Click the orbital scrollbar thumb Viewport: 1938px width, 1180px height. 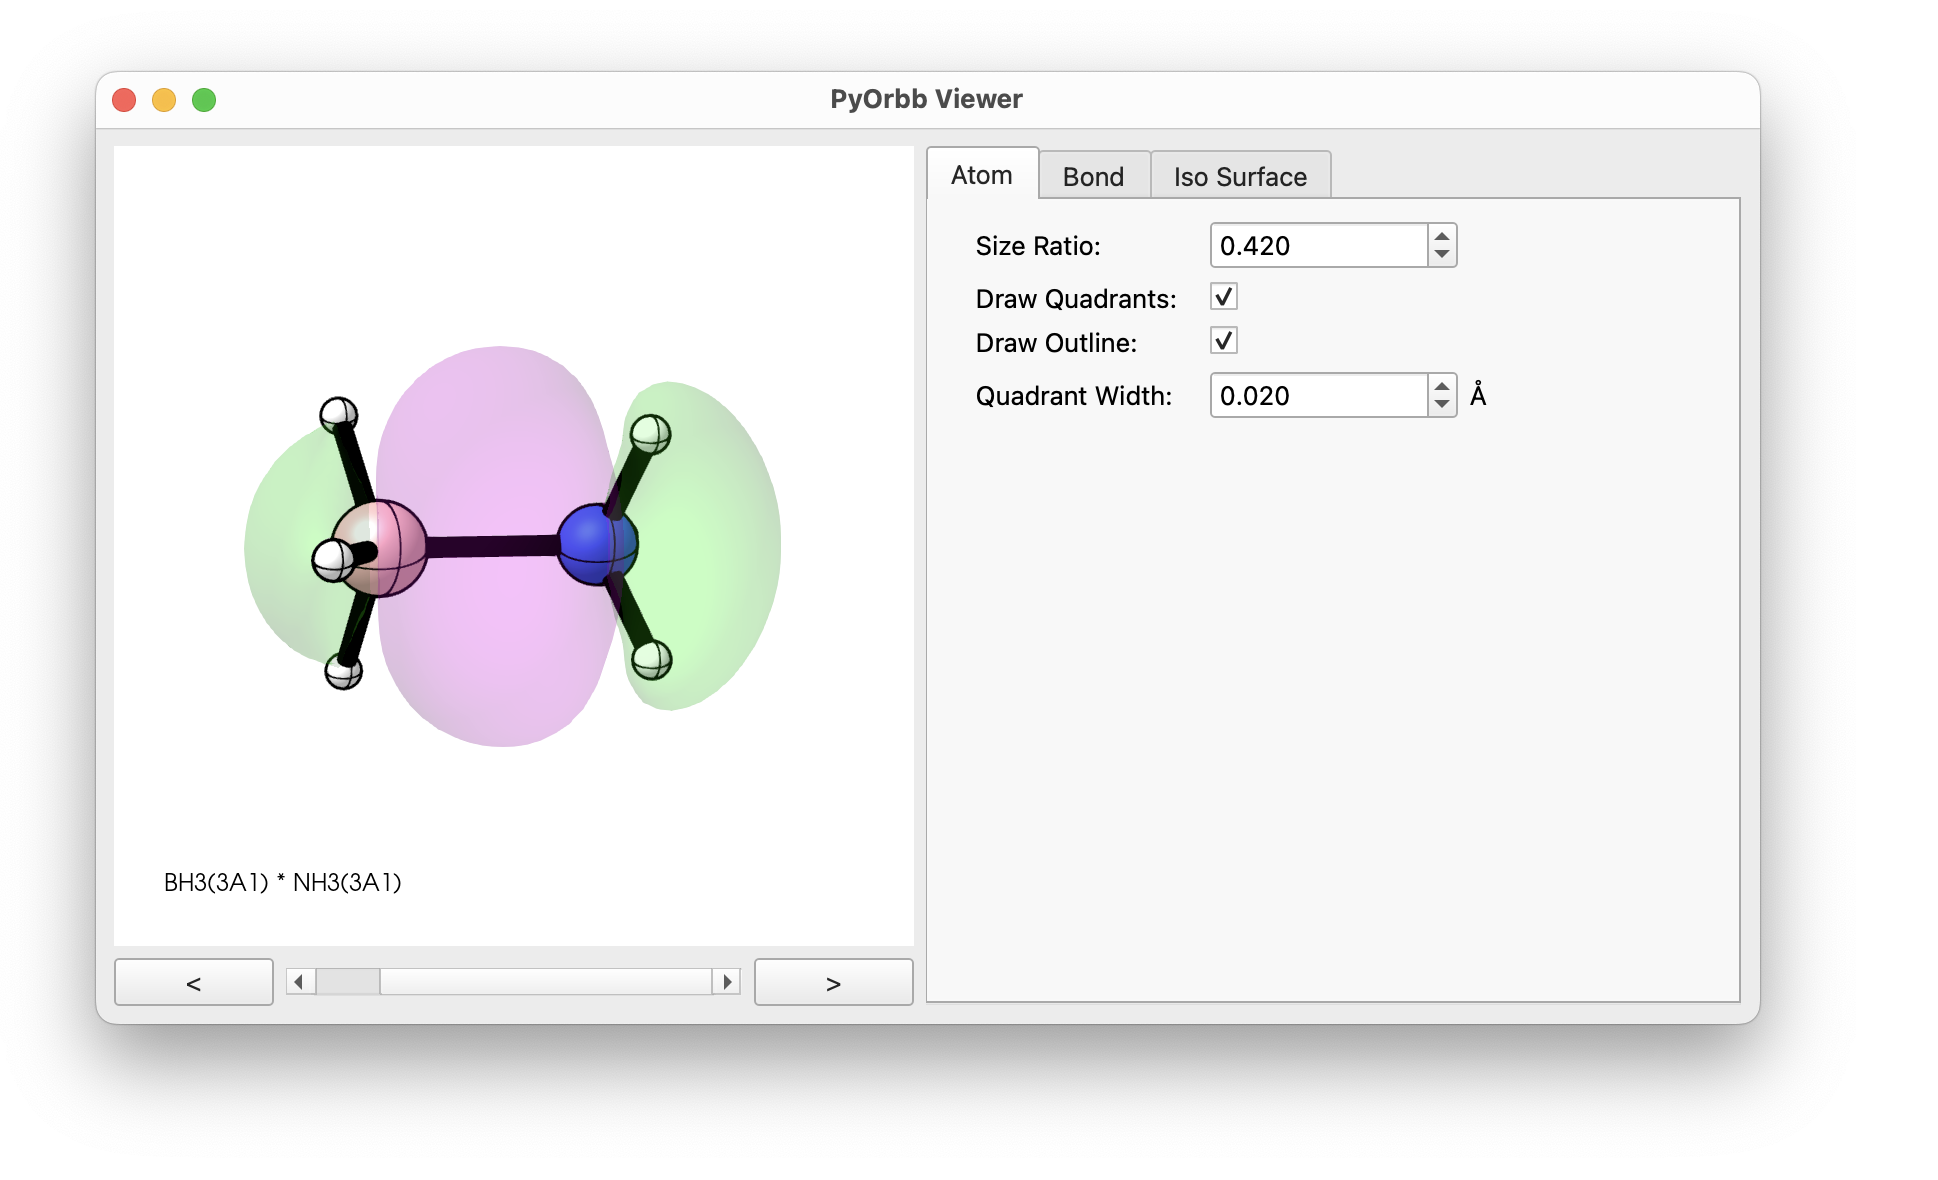tap(348, 982)
